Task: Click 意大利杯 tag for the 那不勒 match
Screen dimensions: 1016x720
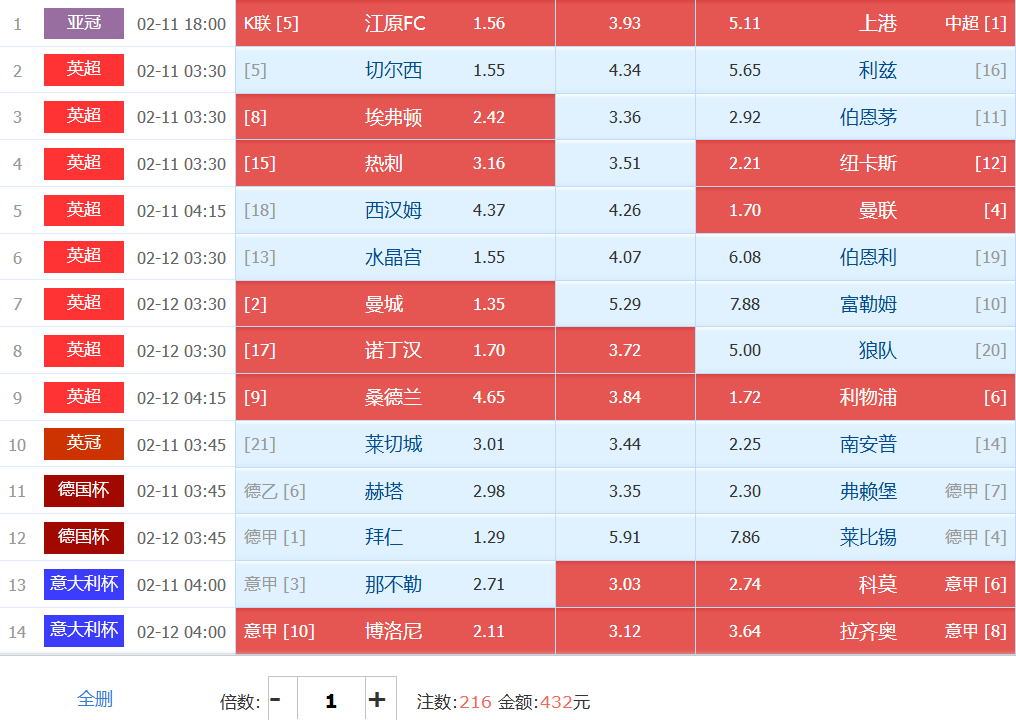Action: [84, 583]
